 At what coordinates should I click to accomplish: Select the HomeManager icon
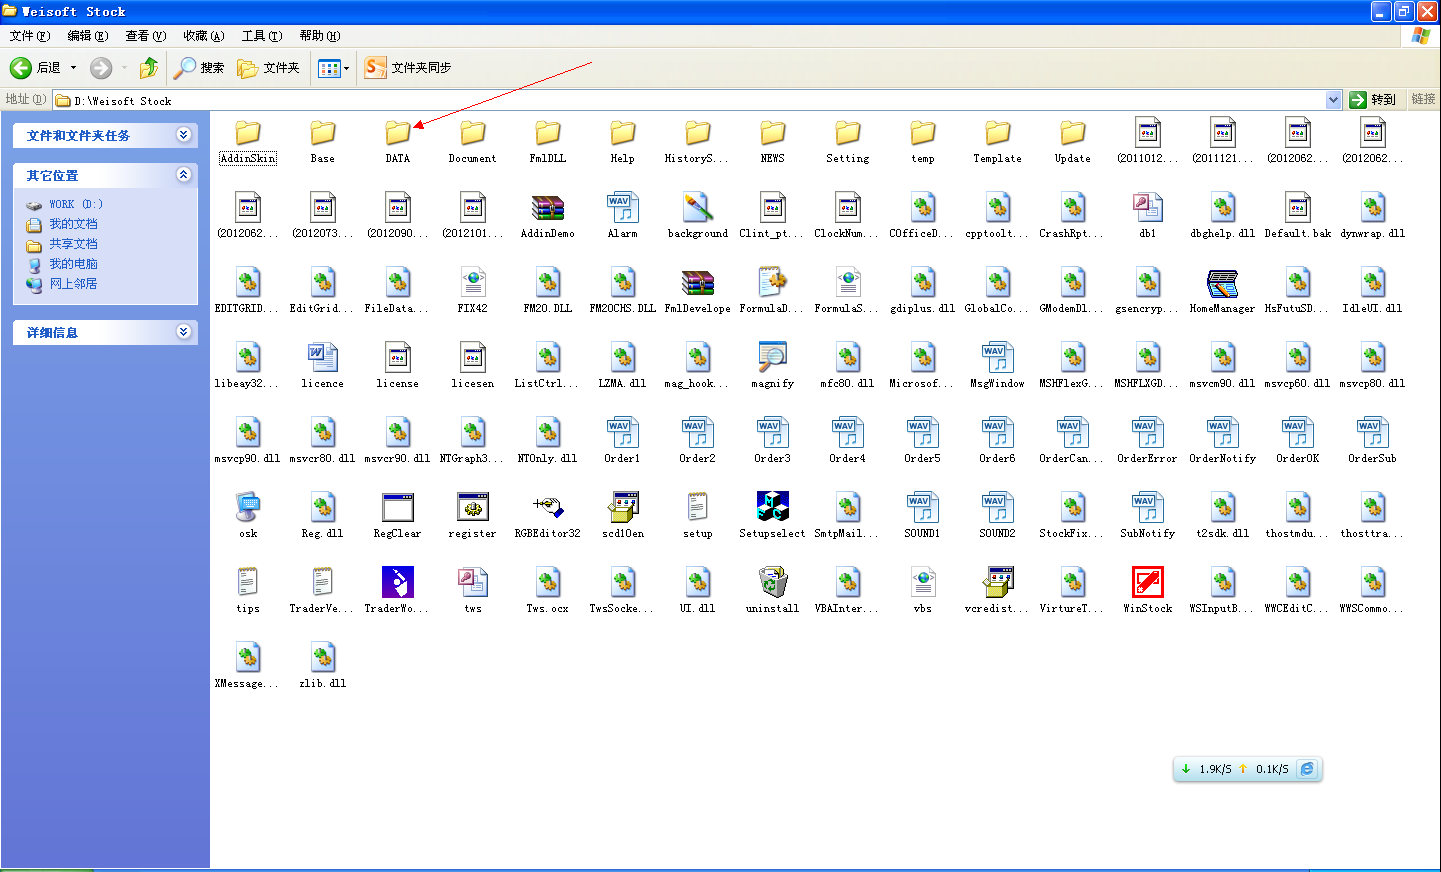1222,284
